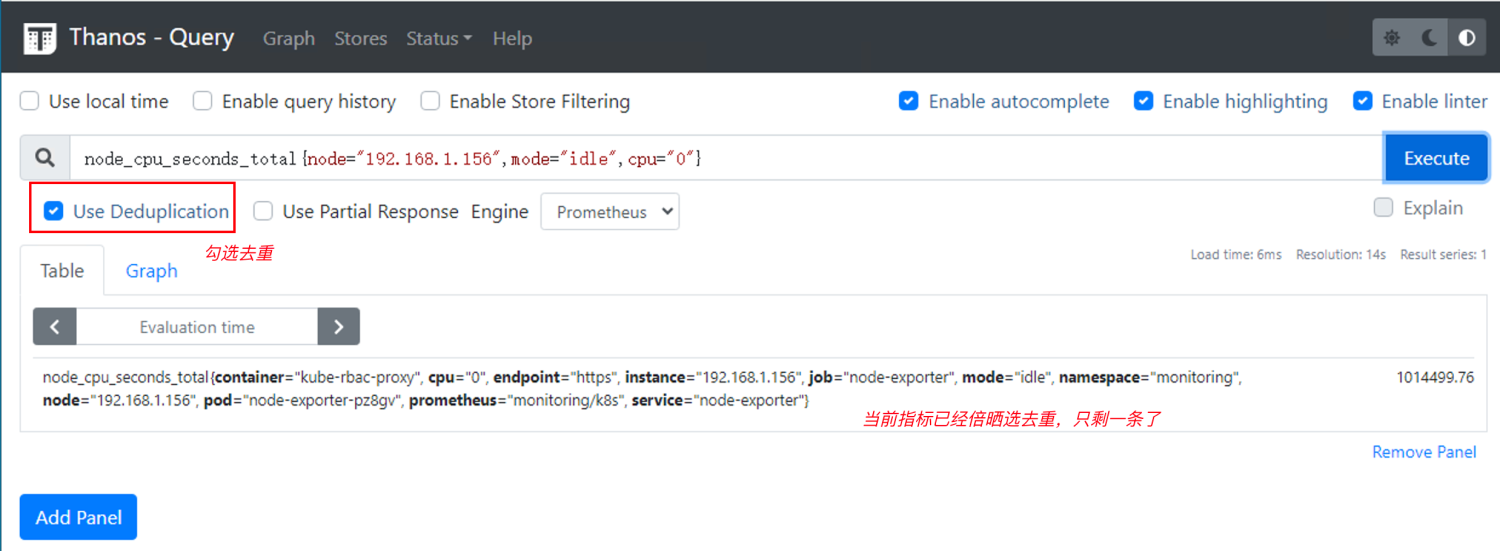Disable the Use Deduplication checkbox
The image size is (1500, 551).
[54, 211]
